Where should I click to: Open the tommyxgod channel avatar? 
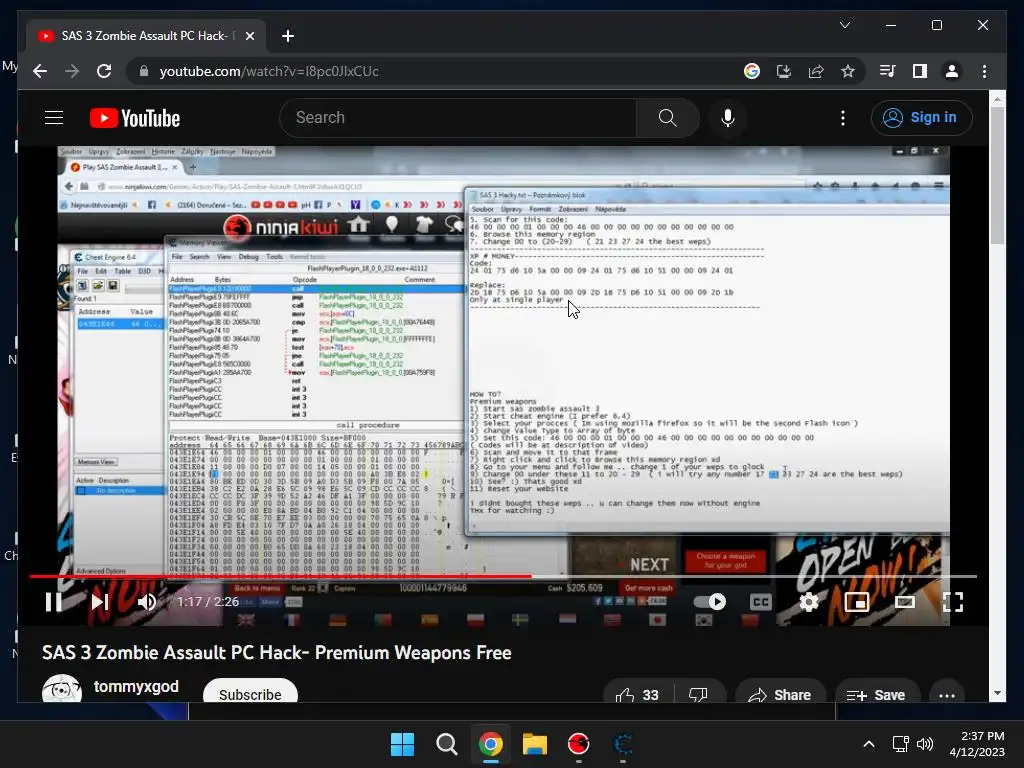(x=61, y=690)
